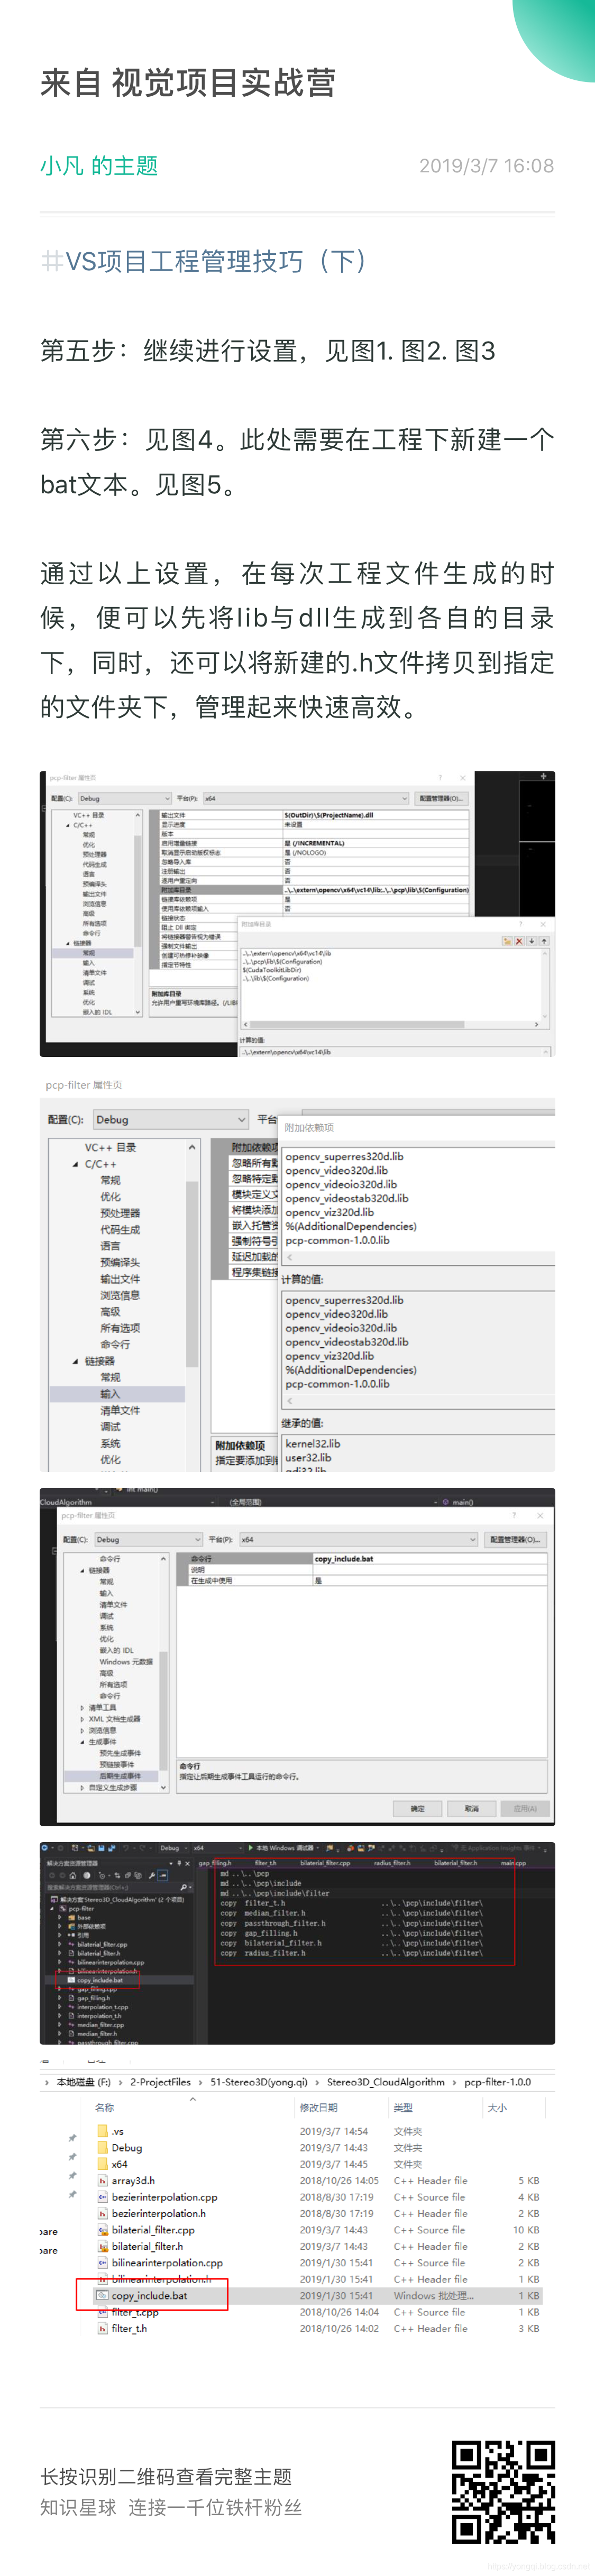Viewport: 595px width, 2576px height.
Task: Click the horizontal scrollbar in 附加库目录 editor
Action: pos(392,1024)
